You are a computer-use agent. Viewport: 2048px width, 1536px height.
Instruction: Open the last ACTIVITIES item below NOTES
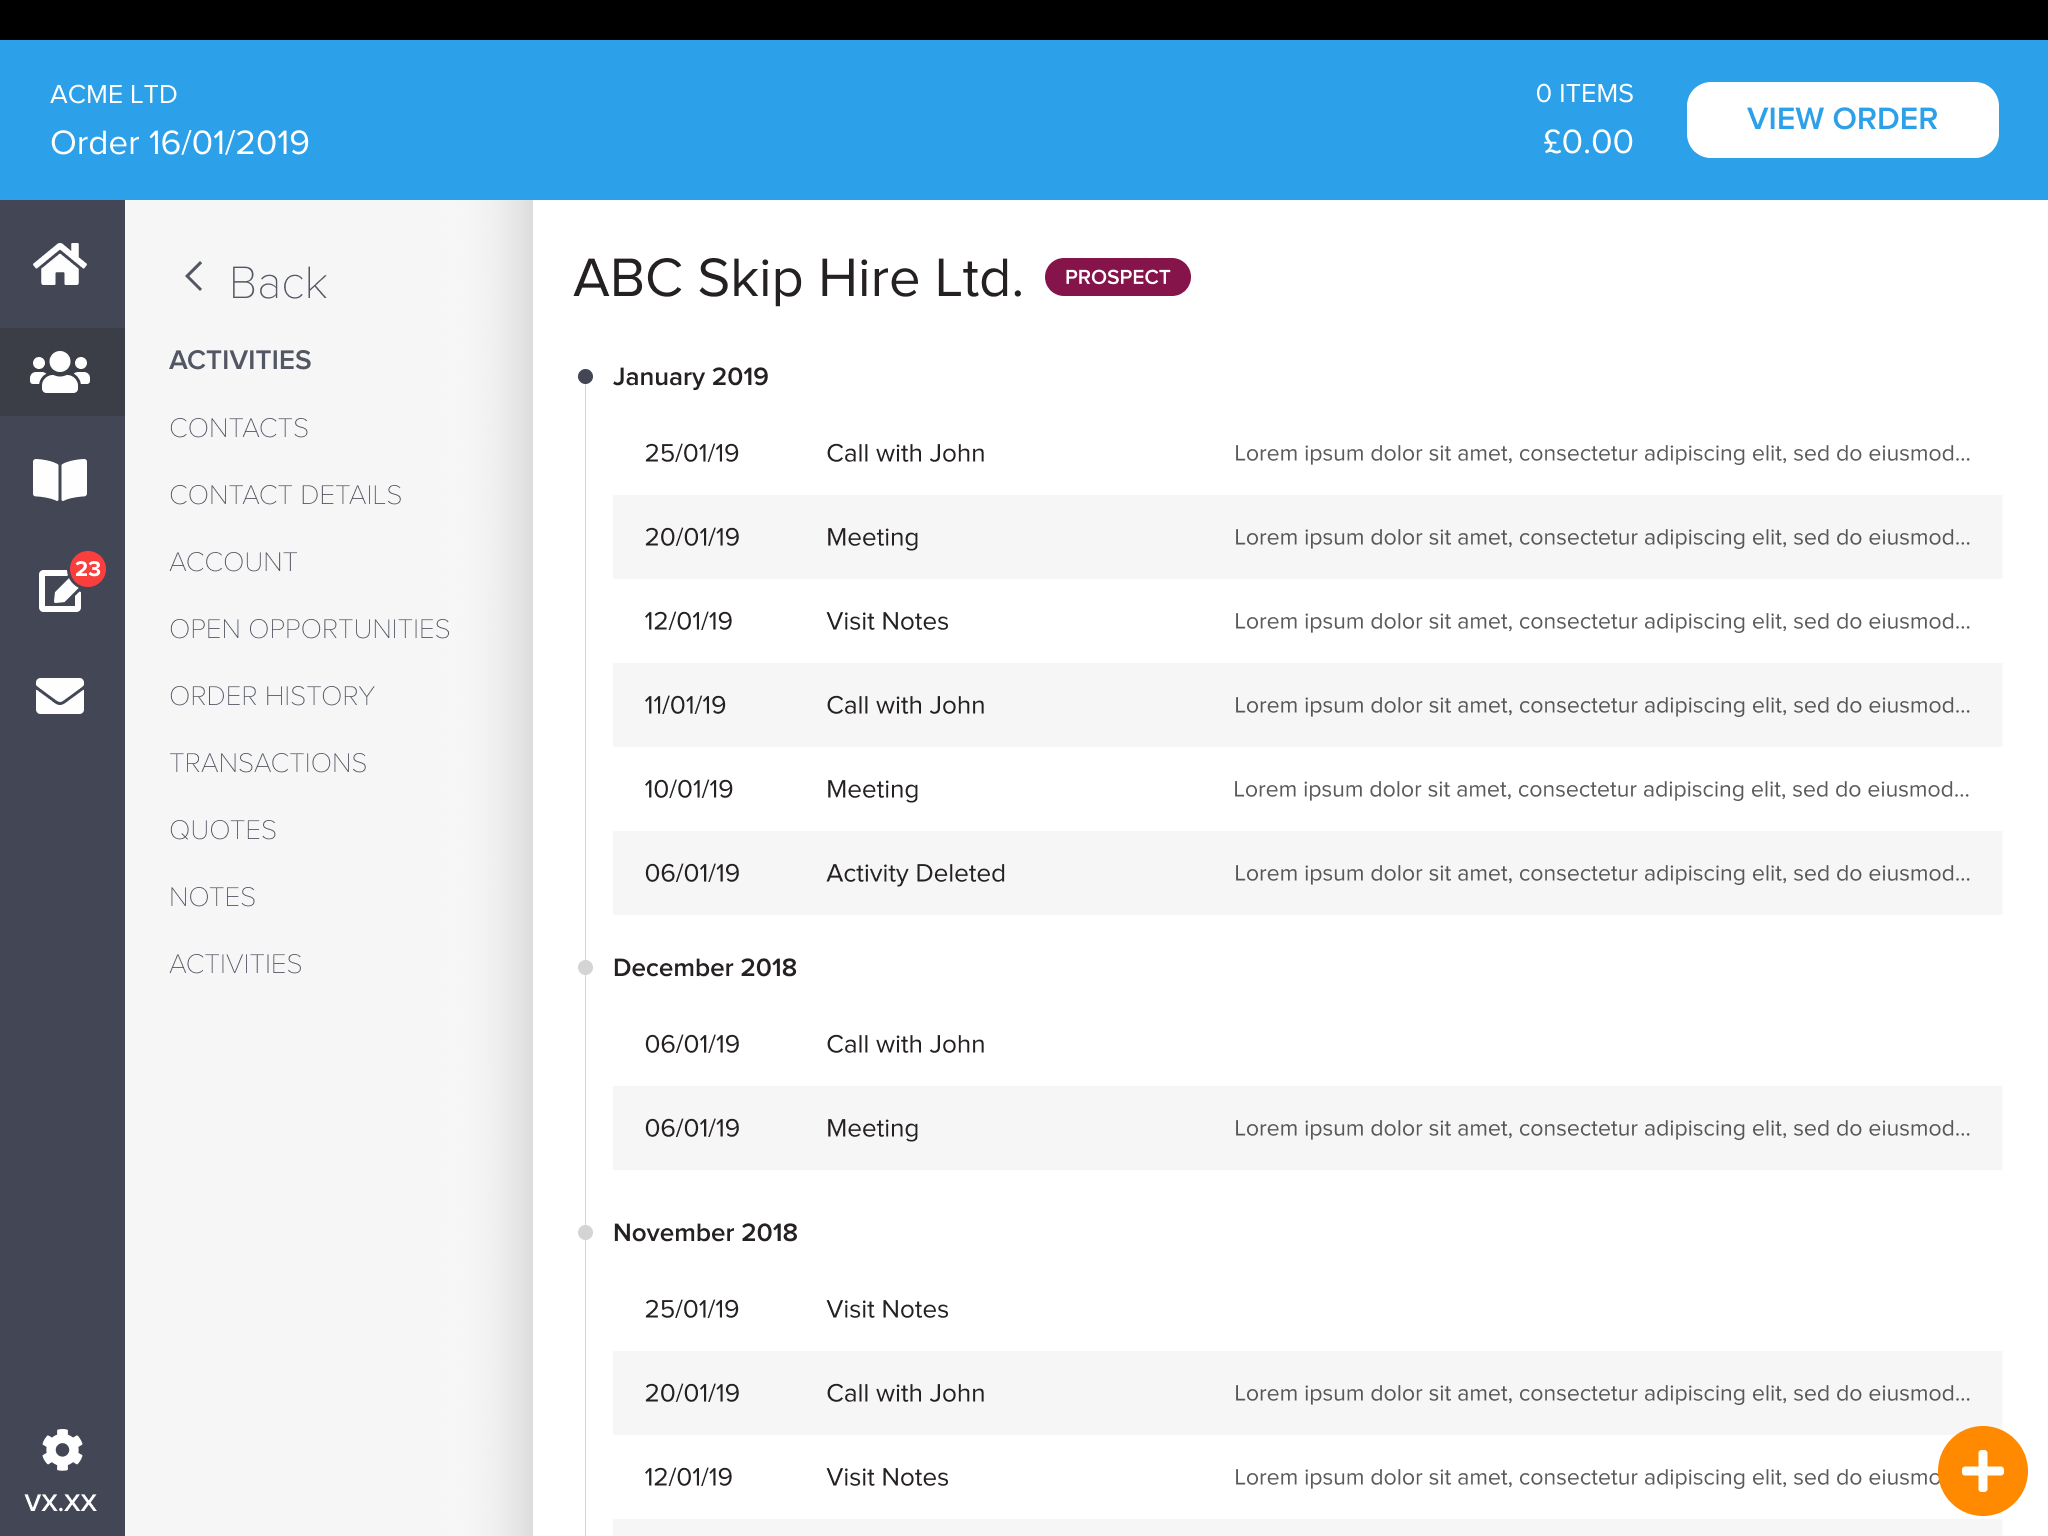coord(235,964)
